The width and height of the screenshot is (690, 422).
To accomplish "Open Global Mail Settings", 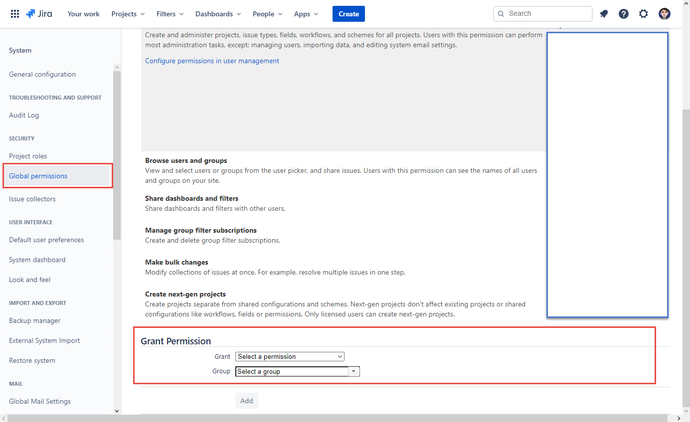I will (x=40, y=401).
